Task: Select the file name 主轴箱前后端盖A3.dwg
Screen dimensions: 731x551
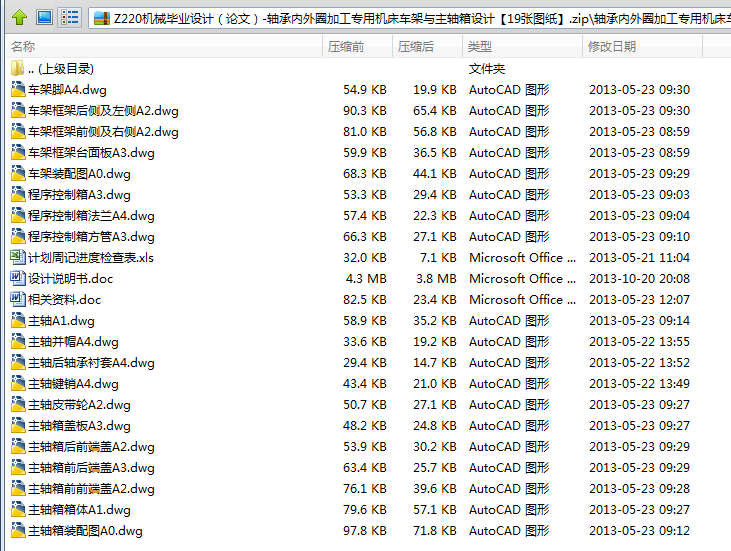Action: point(91,468)
